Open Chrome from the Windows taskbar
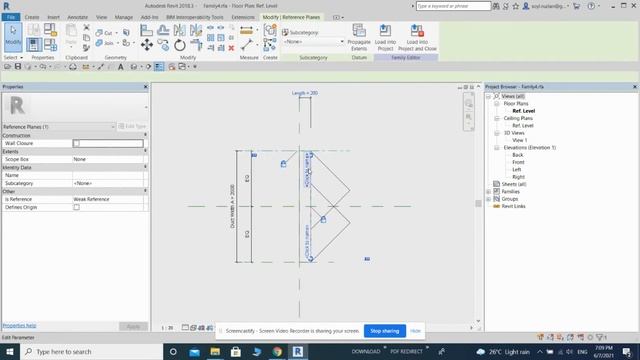 click(x=277, y=352)
